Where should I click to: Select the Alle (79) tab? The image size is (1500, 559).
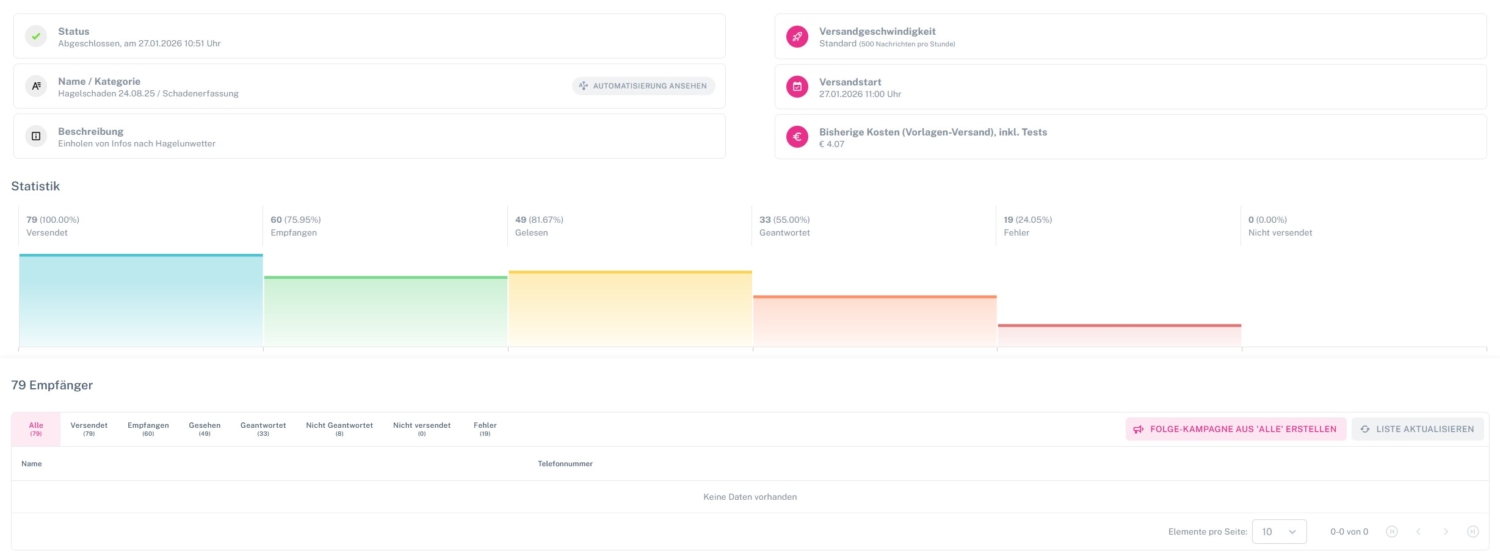click(36, 429)
